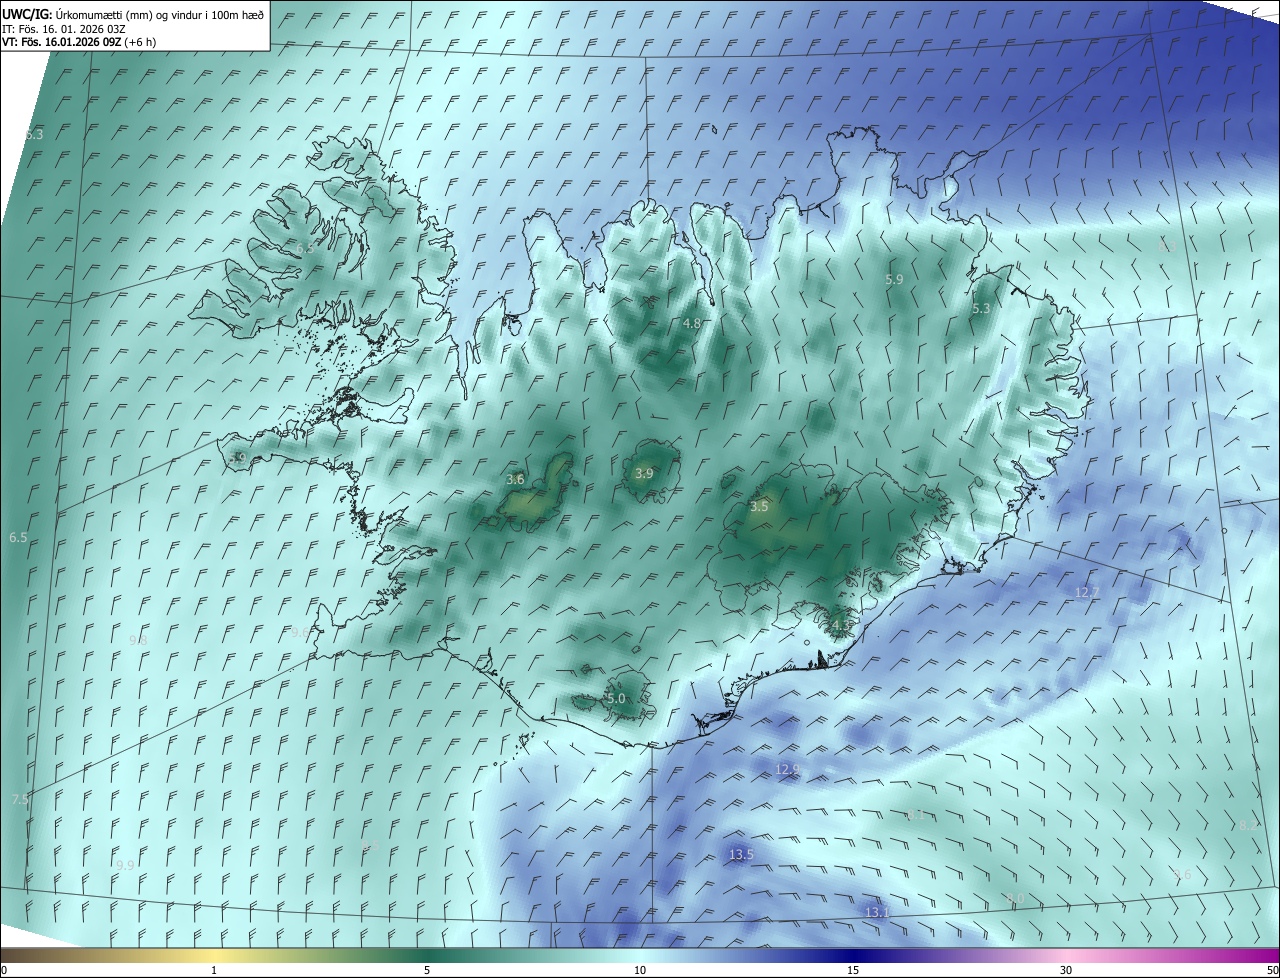Click the 4.8 value in north Iceland
1280x978 pixels.
[692, 323]
